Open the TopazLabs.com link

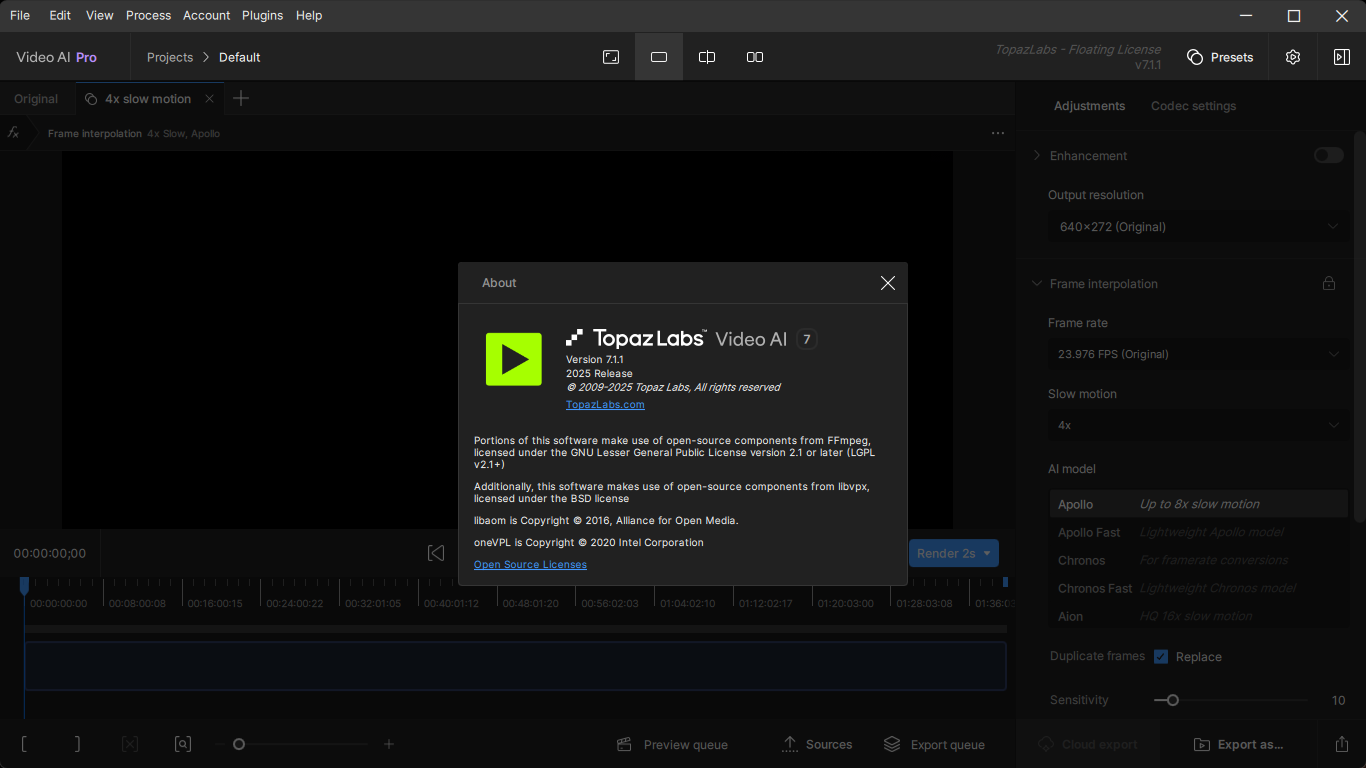(x=605, y=405)
